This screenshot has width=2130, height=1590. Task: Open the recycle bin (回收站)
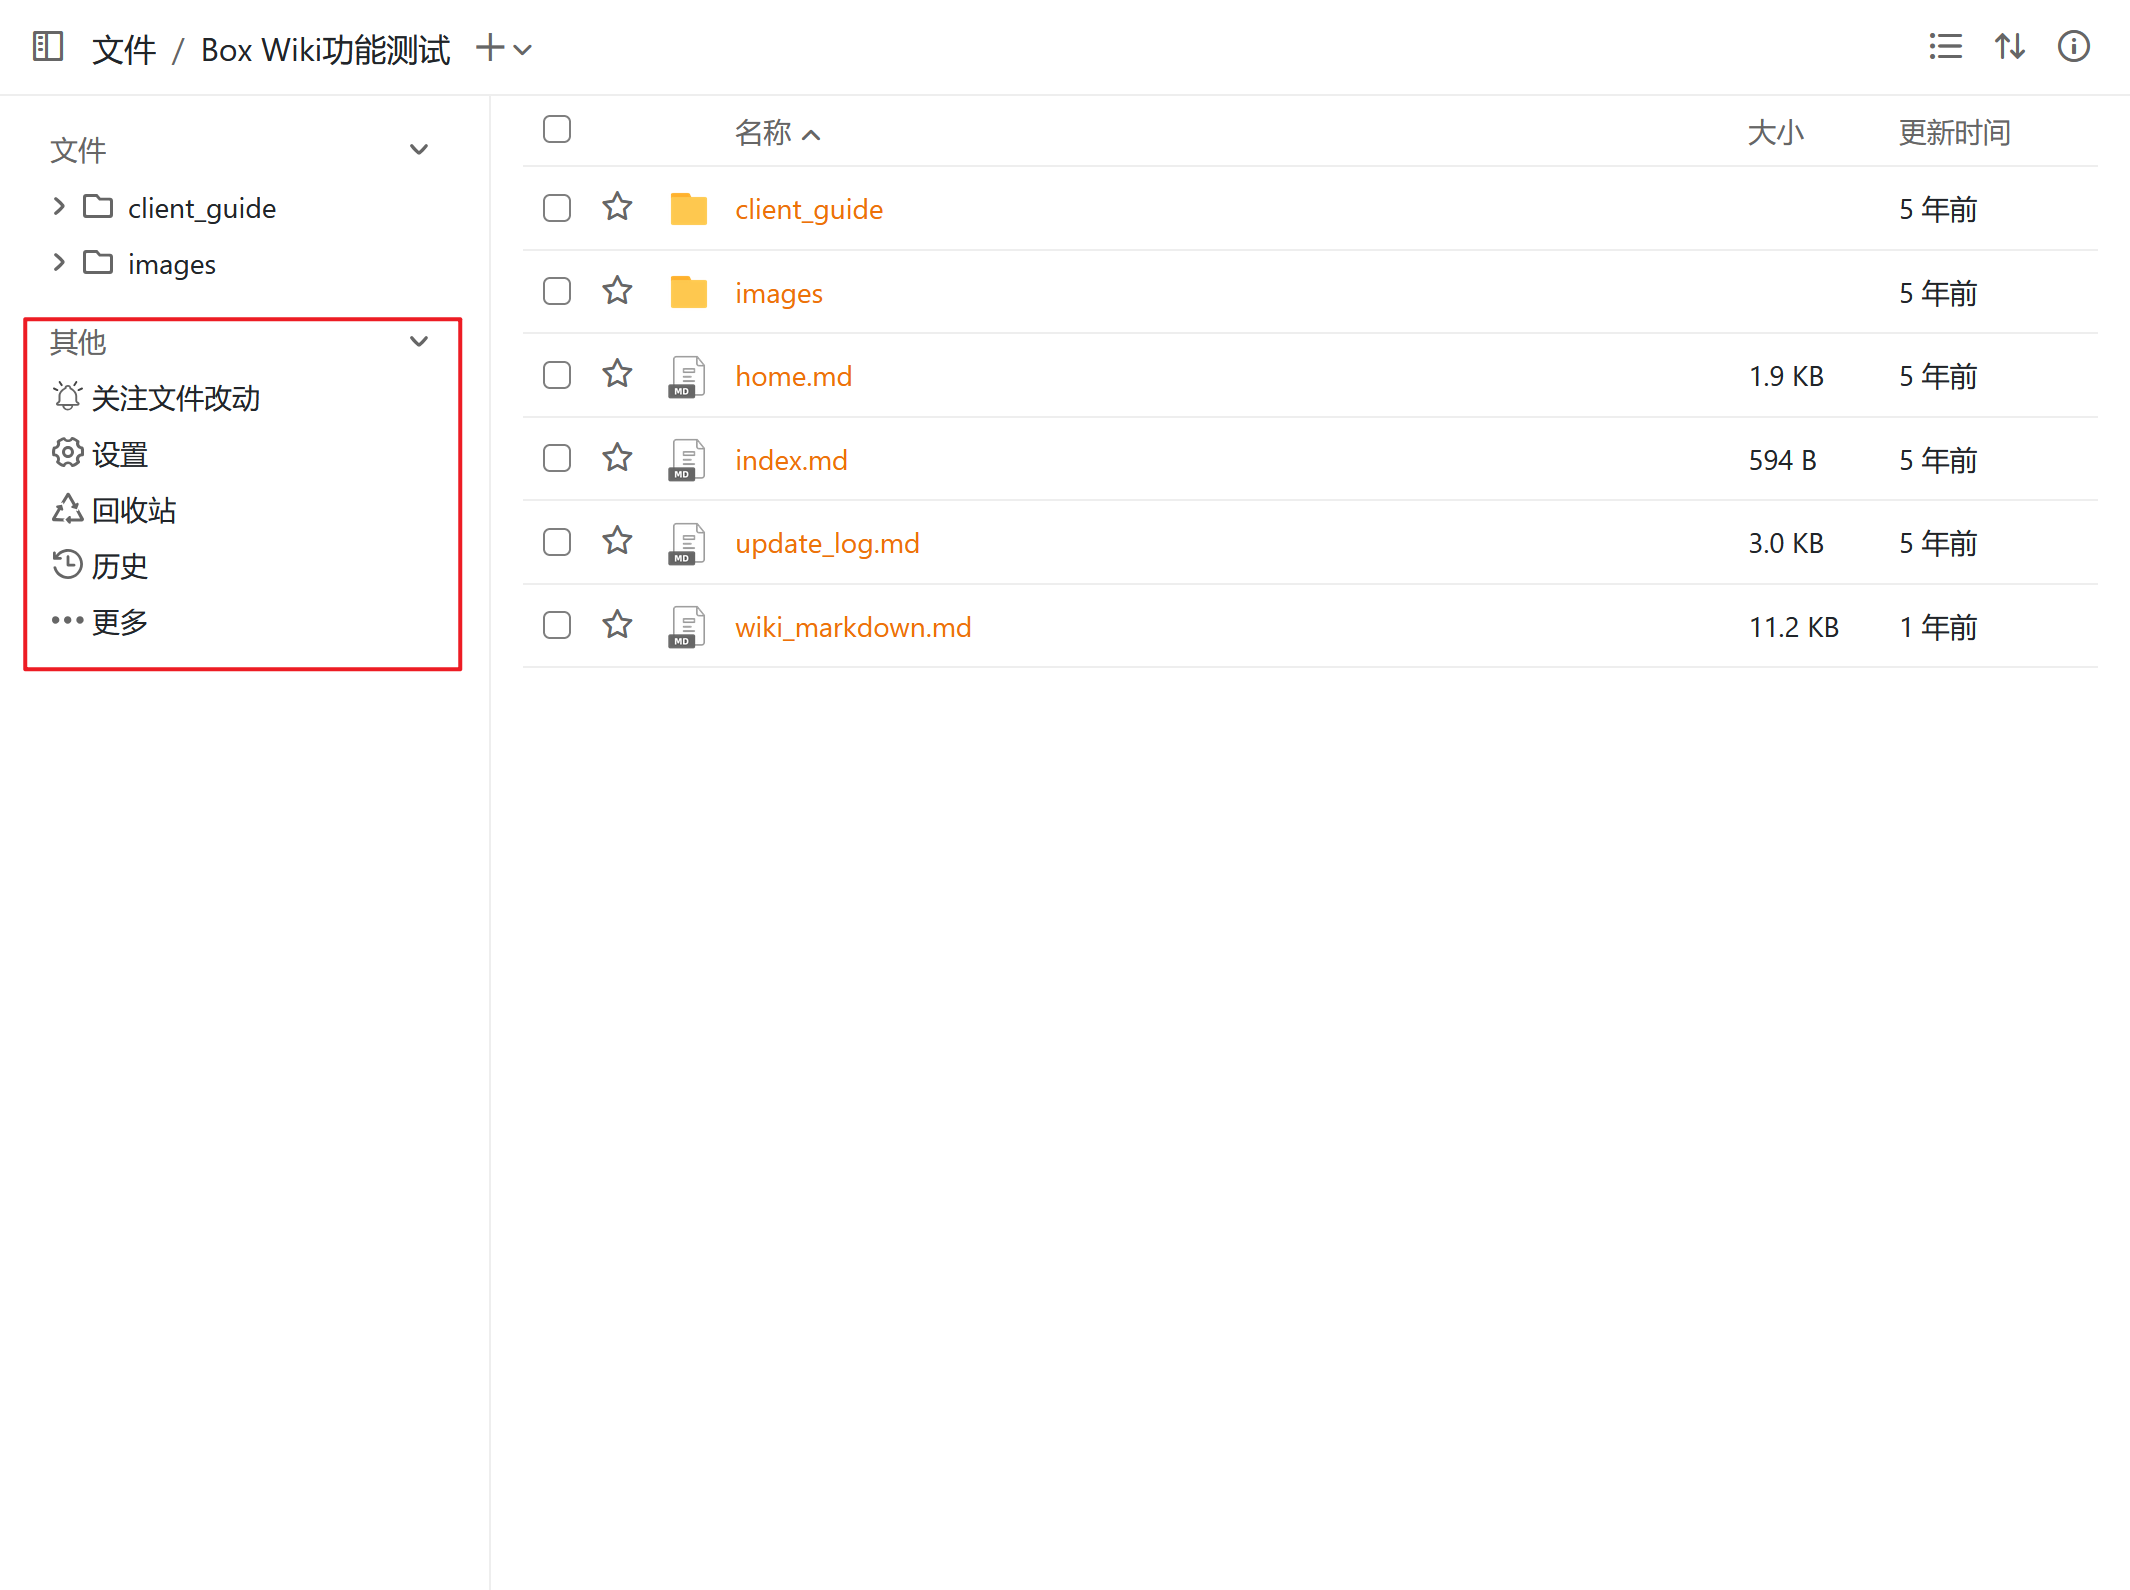[x=133, y=510]
